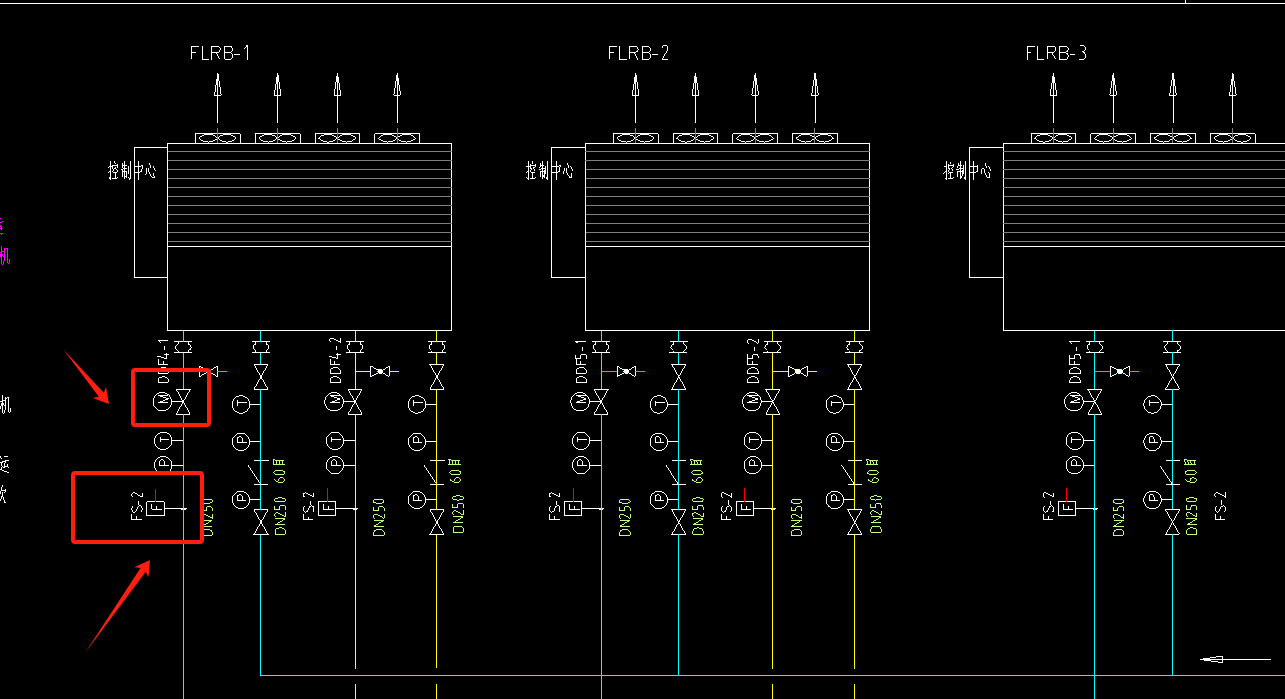
Task: Click the FS-2 label beside DDF4-2's flow switch
Action: point(309,506)
